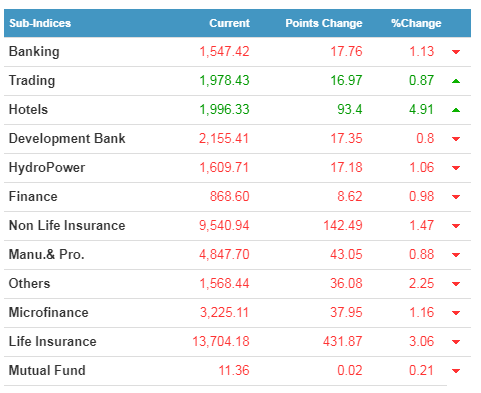Open the Banking sub-index row

pyautogui.click(x=237, y=52)
